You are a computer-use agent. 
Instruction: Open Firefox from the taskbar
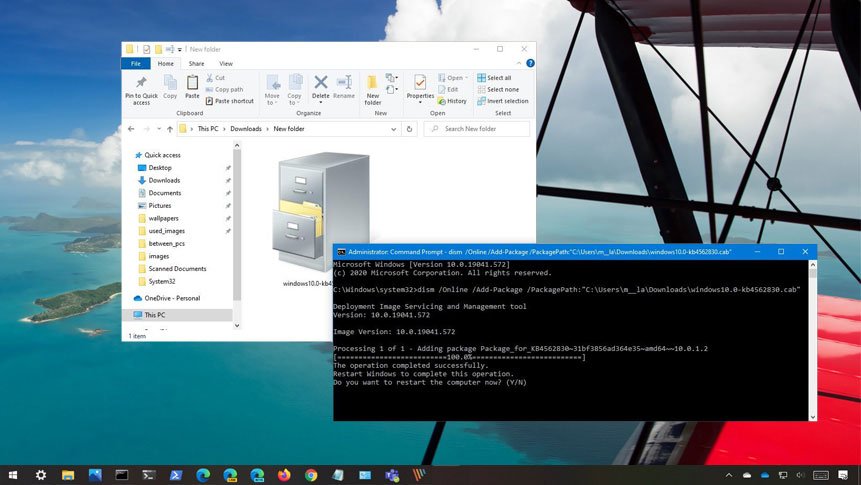click(284, 475)
